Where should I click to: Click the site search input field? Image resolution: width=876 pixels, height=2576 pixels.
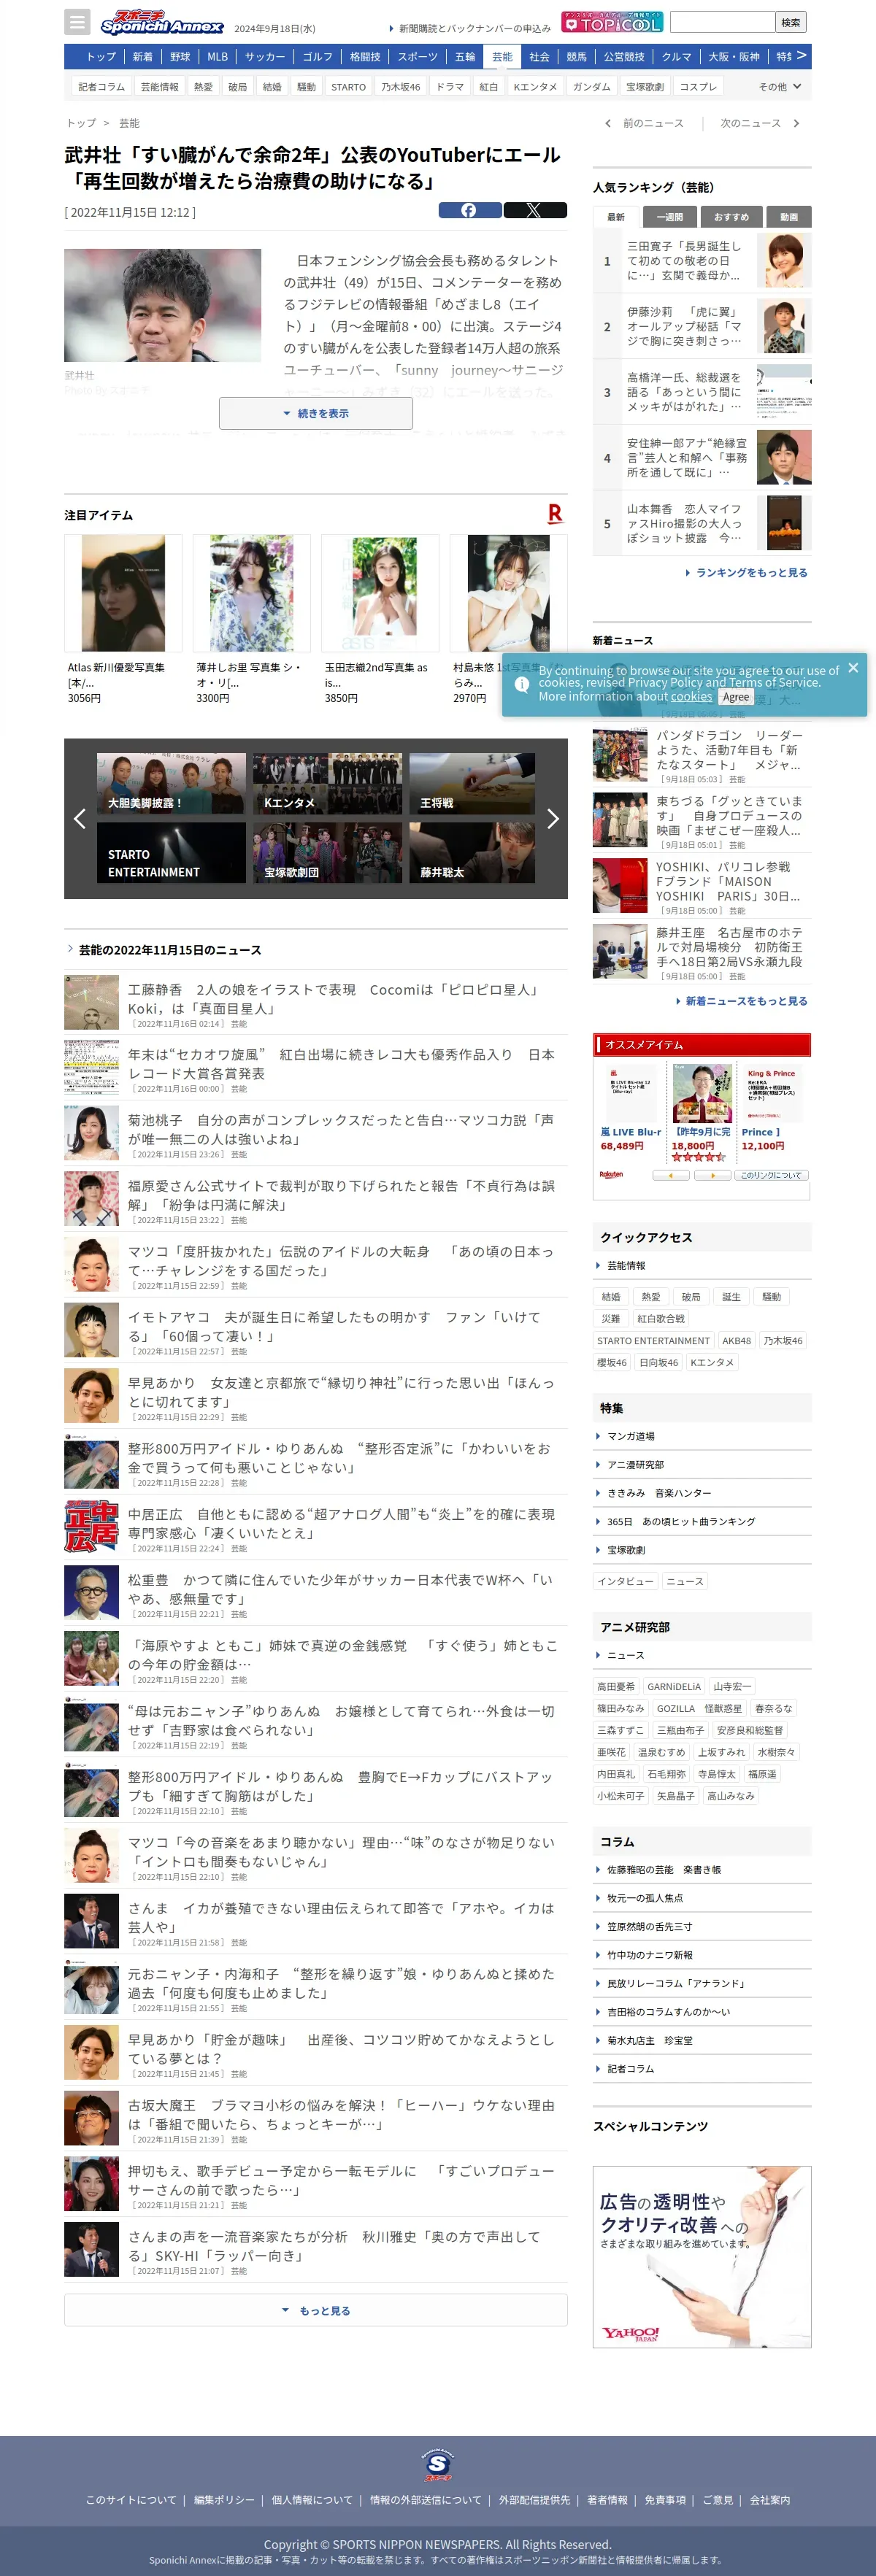(x=722, y=22)
